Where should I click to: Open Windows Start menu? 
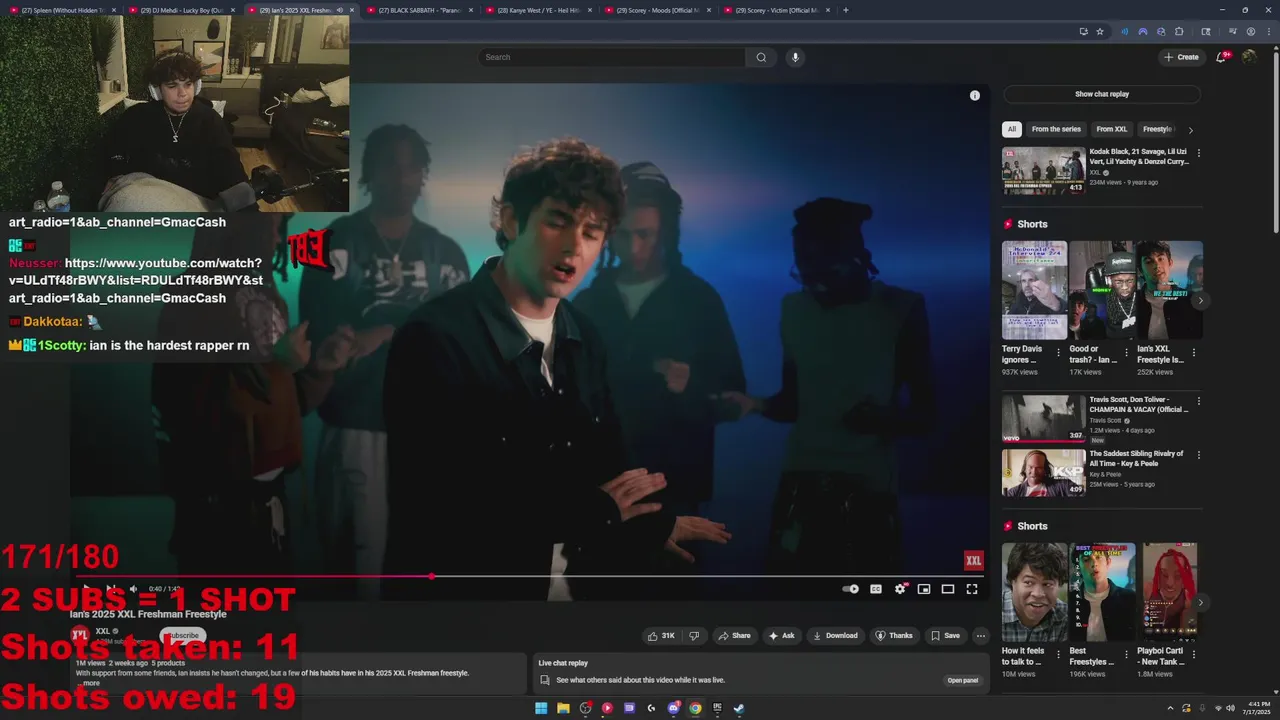click(x=541, y=708)
